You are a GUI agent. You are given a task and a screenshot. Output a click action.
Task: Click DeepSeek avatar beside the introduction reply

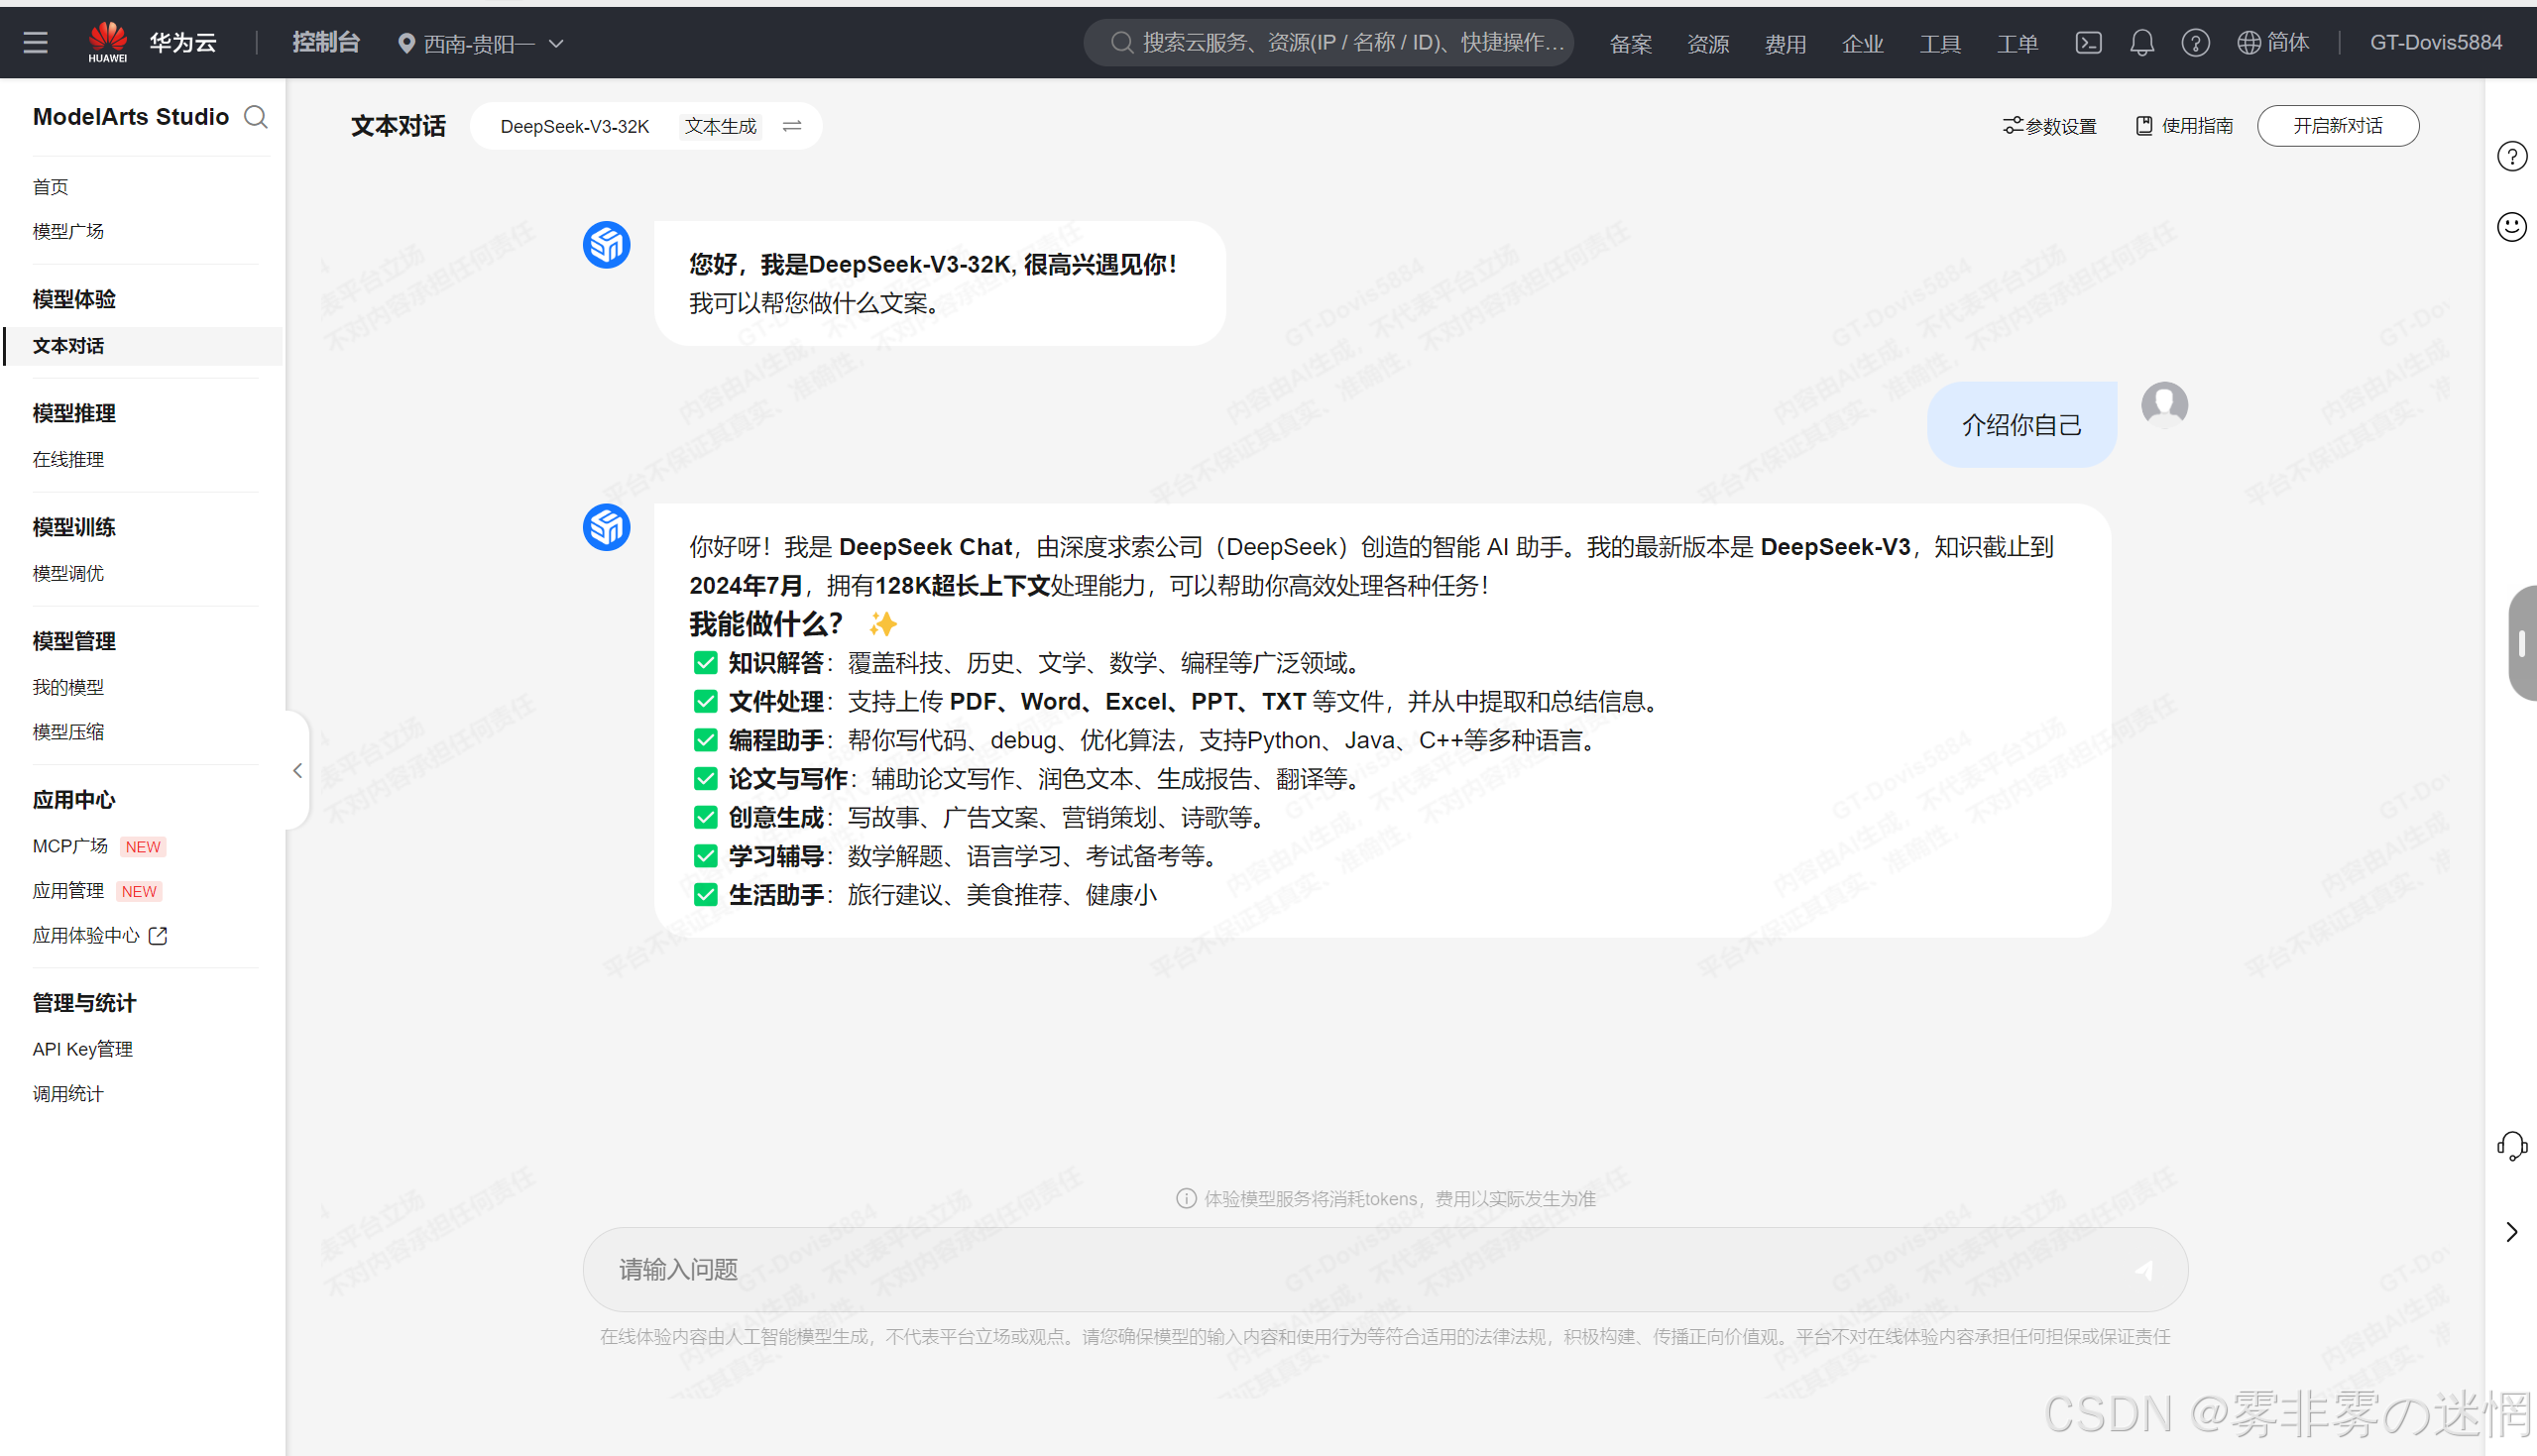[606, 527]
